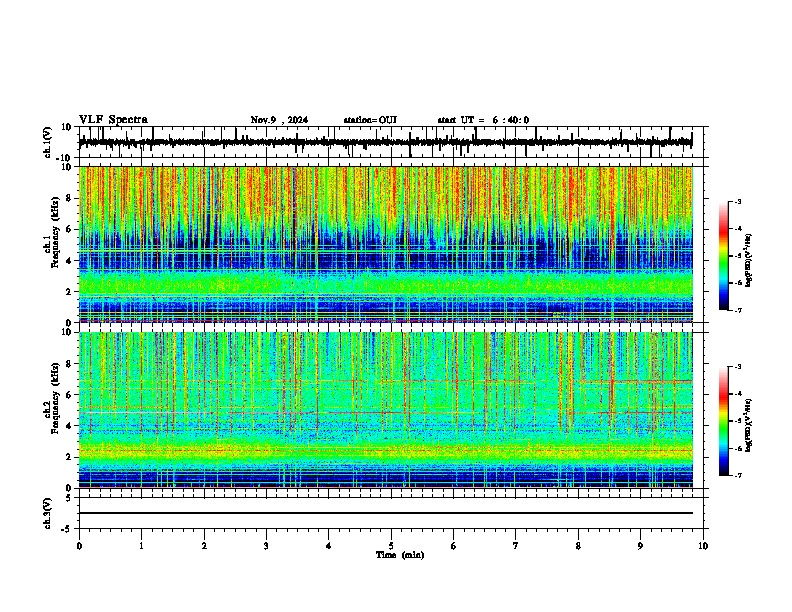Click the "5" tick on the ch.3(V) axis
The height and width of the screenshot is (612, 792).
[70, 497]
